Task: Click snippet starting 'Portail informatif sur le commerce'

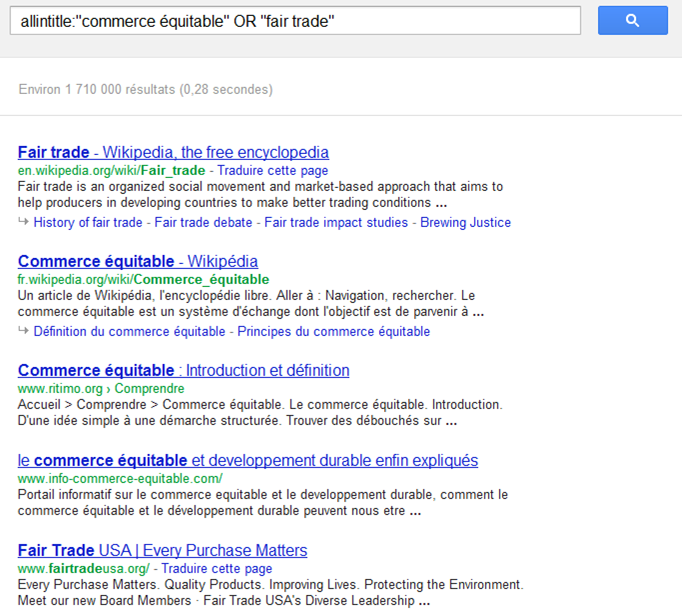Action: click(263, 503)
